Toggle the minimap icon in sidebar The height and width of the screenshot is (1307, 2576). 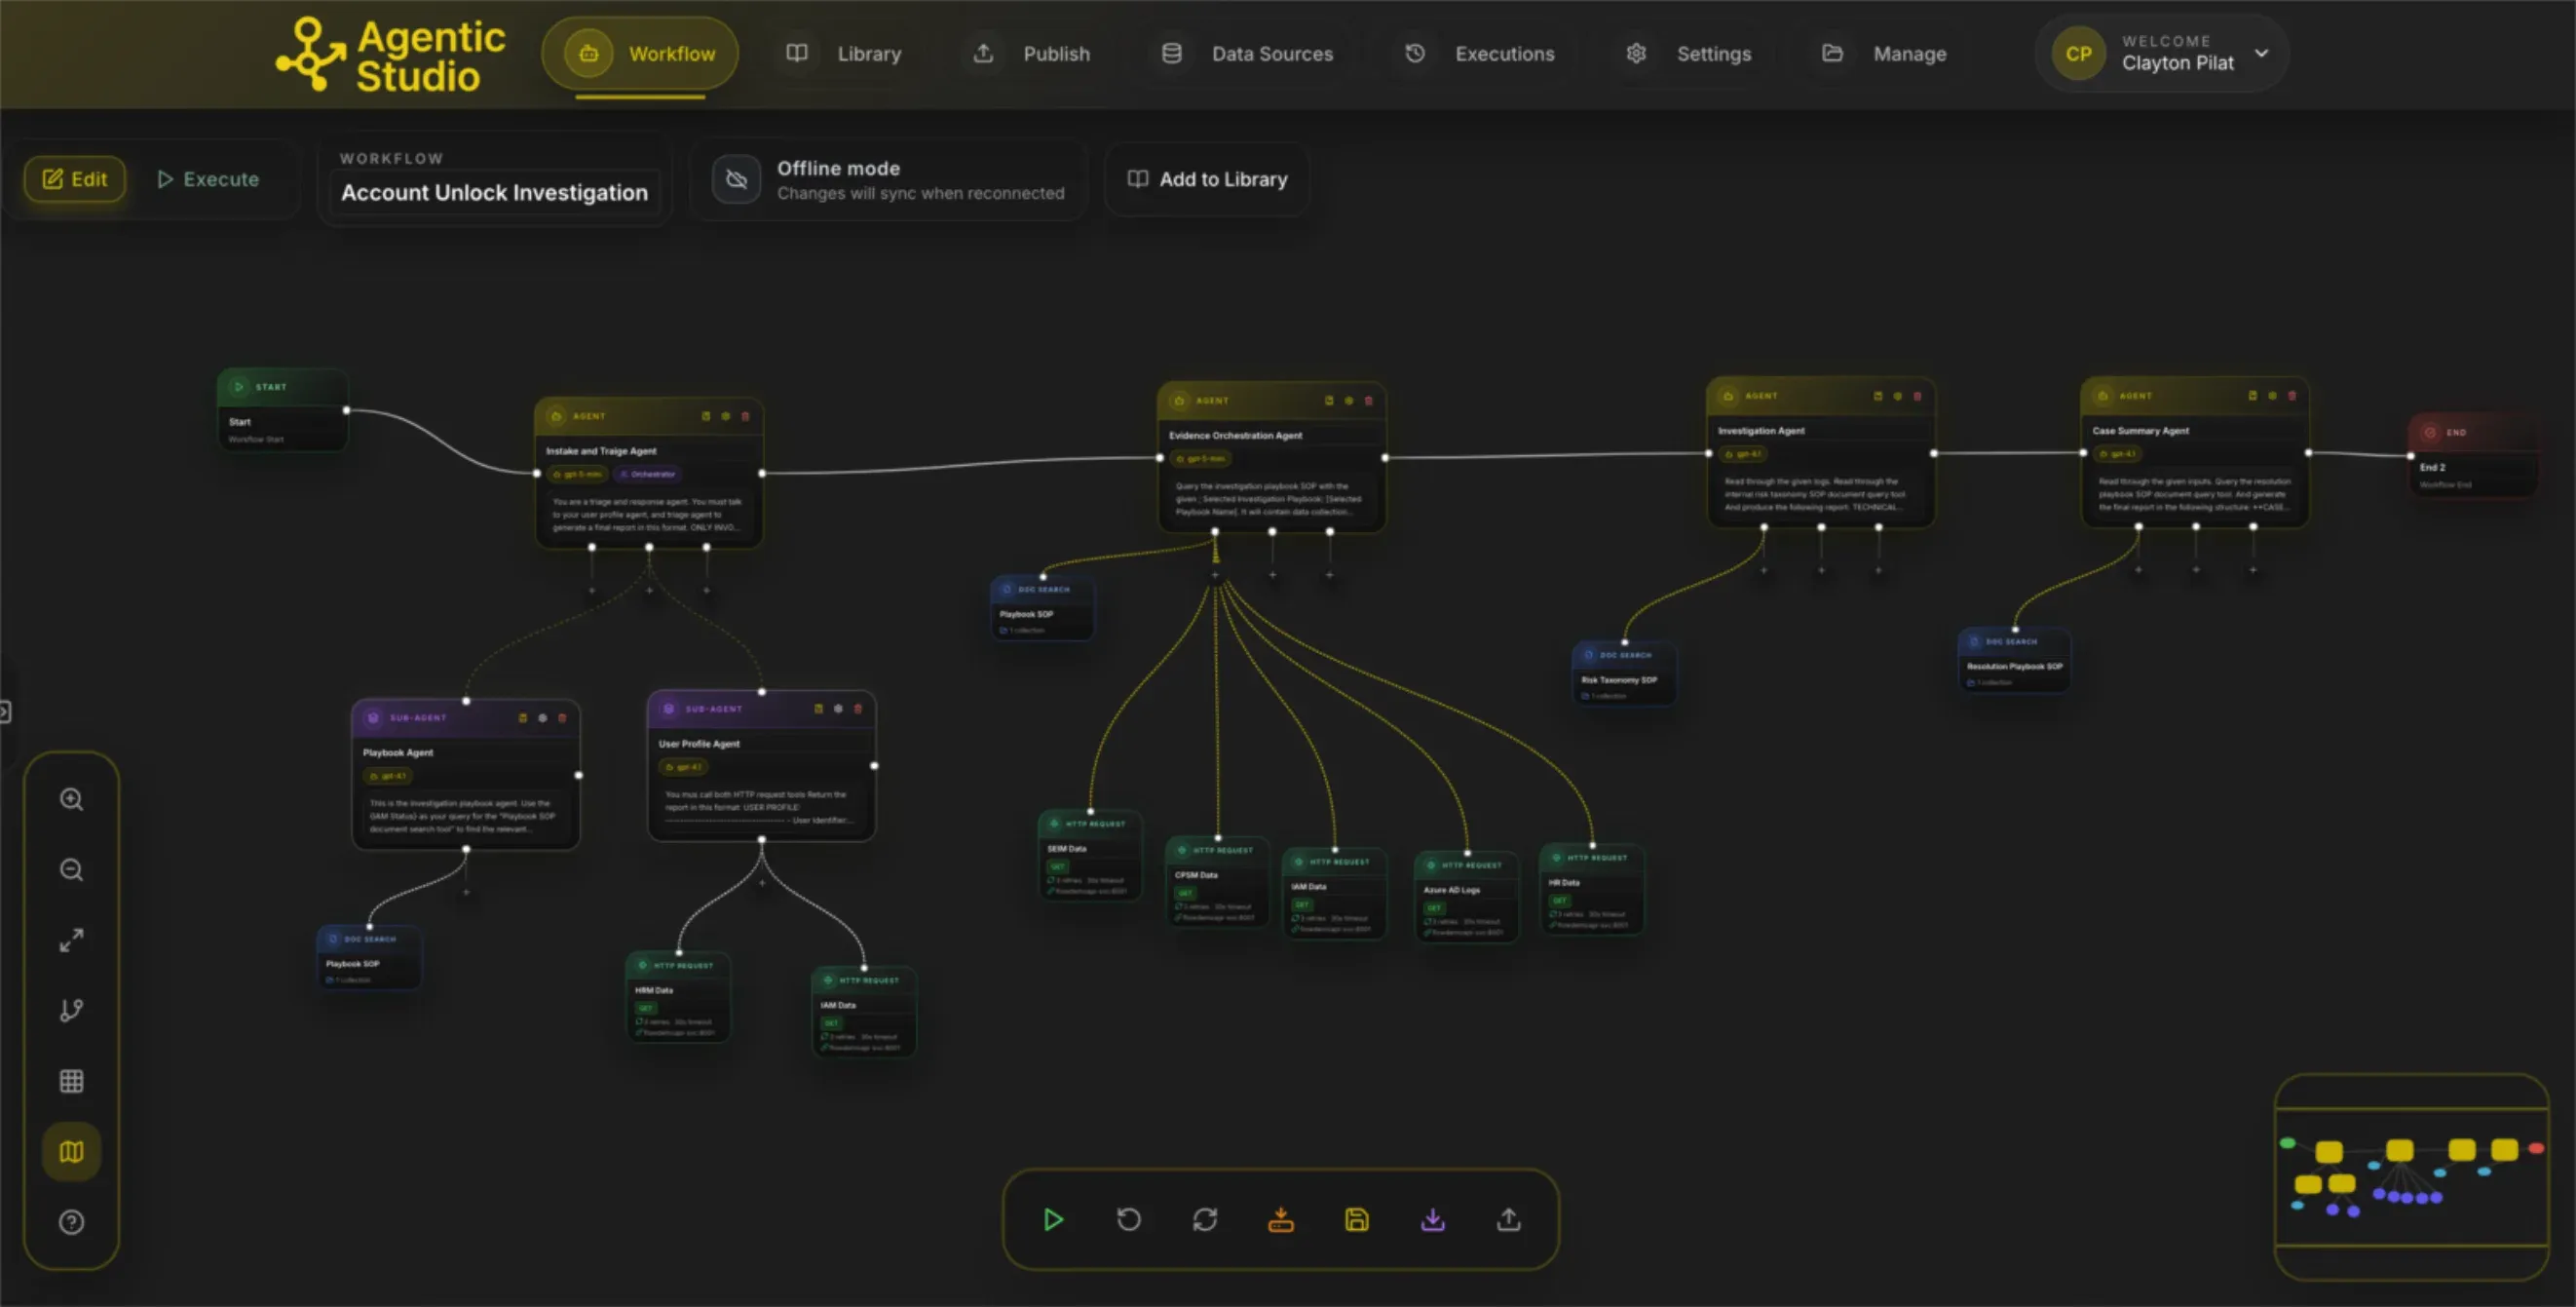click(x=71, y=1152)
